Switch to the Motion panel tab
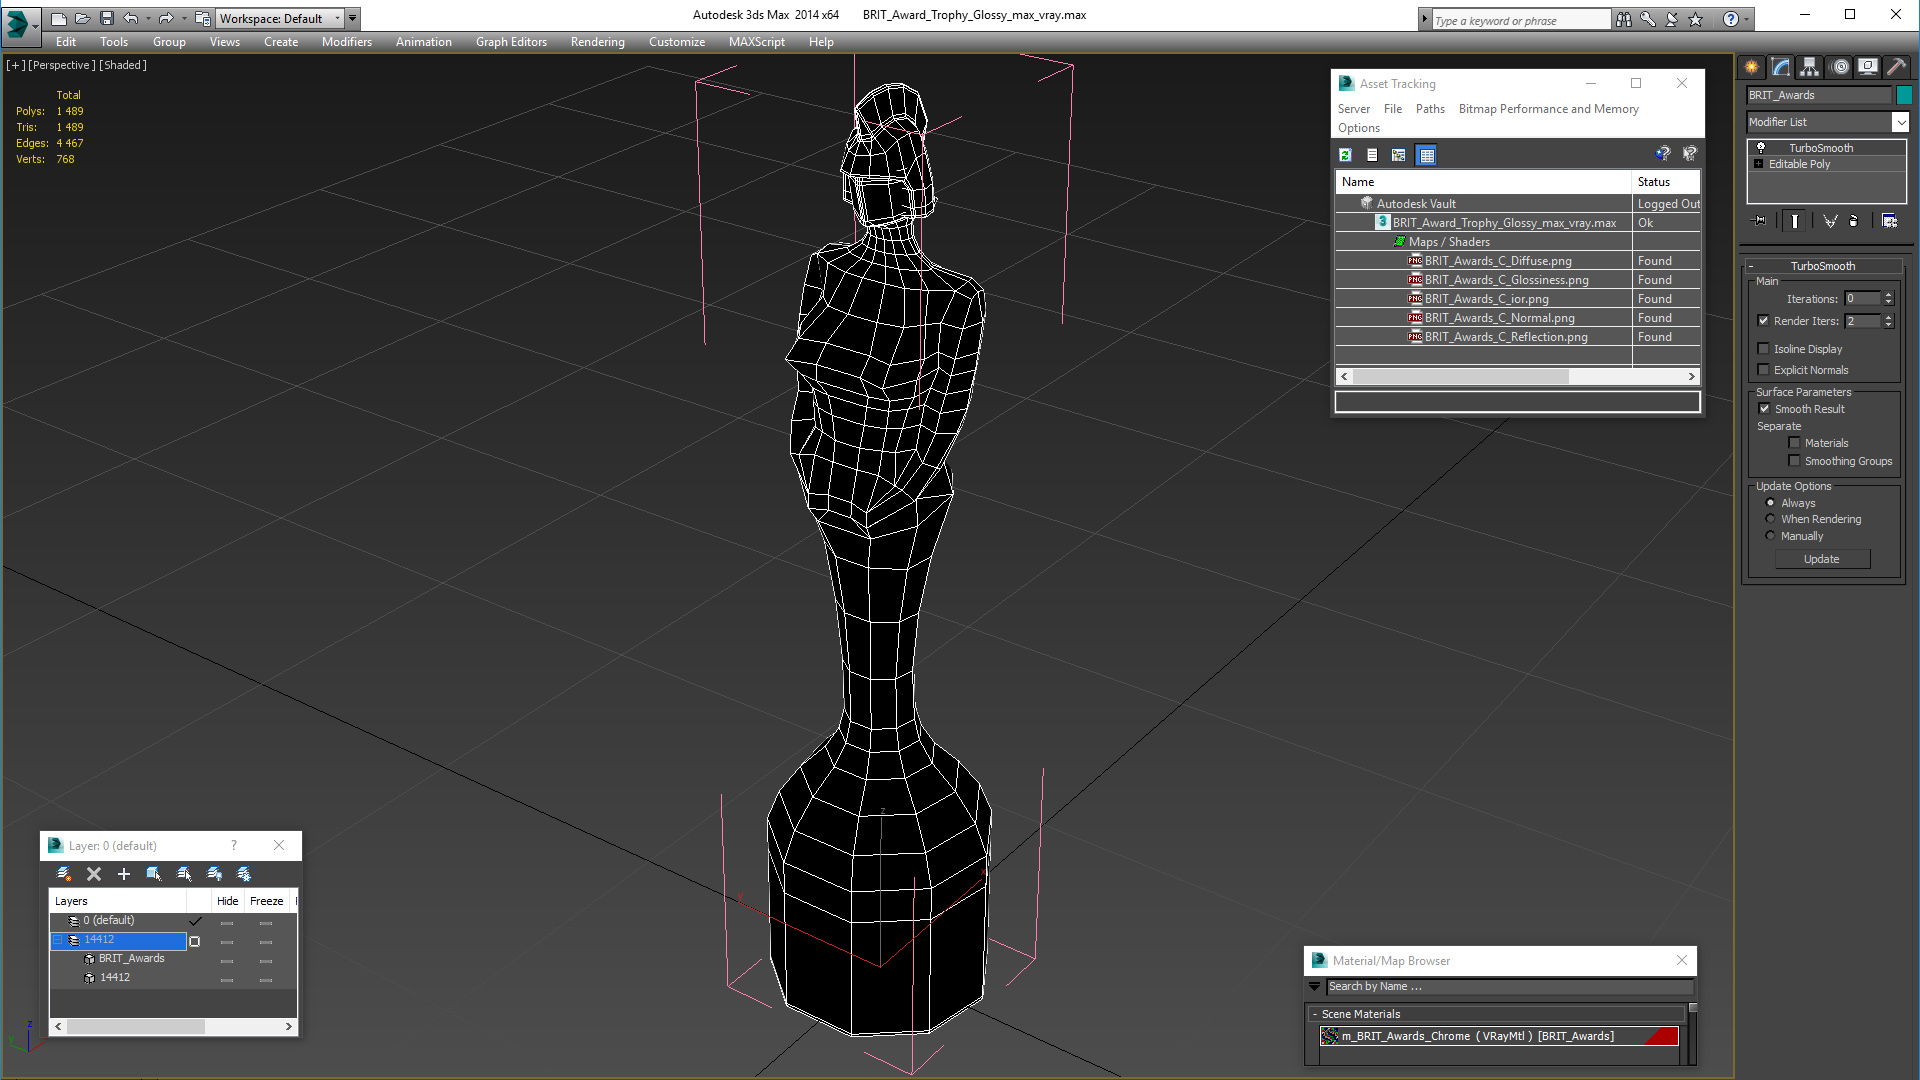This screenshot has width=1920, height=1080. tap(1839, 67)
